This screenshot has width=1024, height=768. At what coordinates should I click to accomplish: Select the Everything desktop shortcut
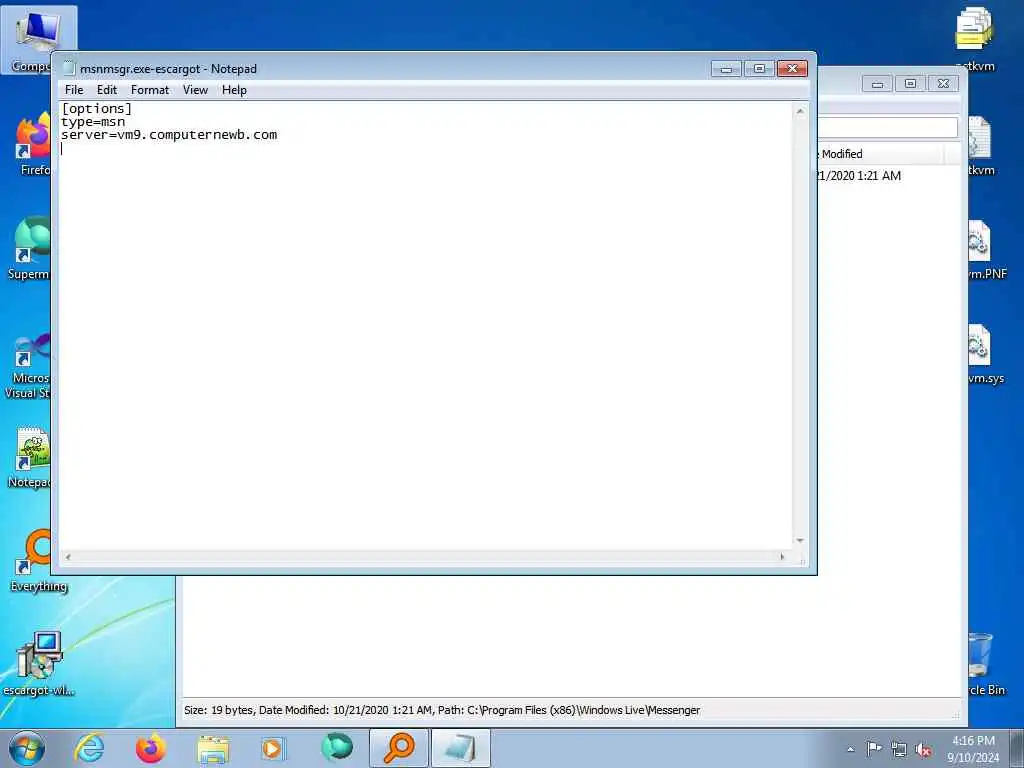click(x=38, y=560)
